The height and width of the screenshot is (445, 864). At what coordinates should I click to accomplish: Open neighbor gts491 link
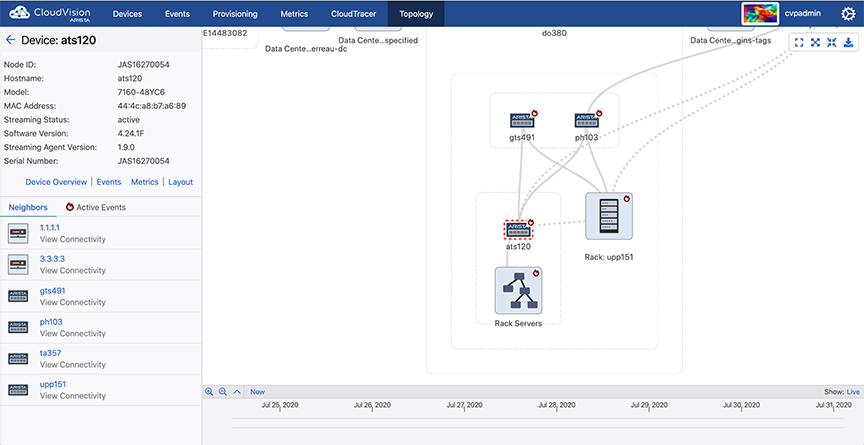[53, 290]
